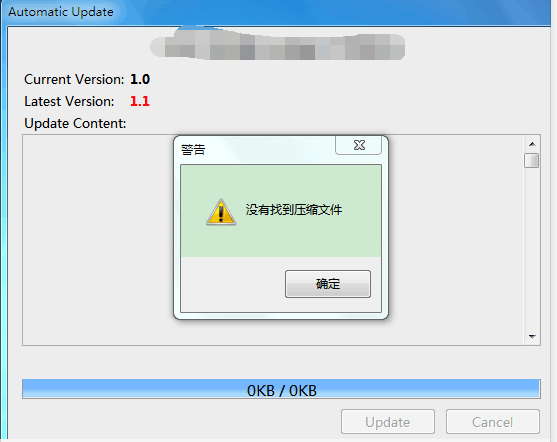The image size is (557, 442).
Task: Click the Automatic Update window title
Action: pos(61,12)
